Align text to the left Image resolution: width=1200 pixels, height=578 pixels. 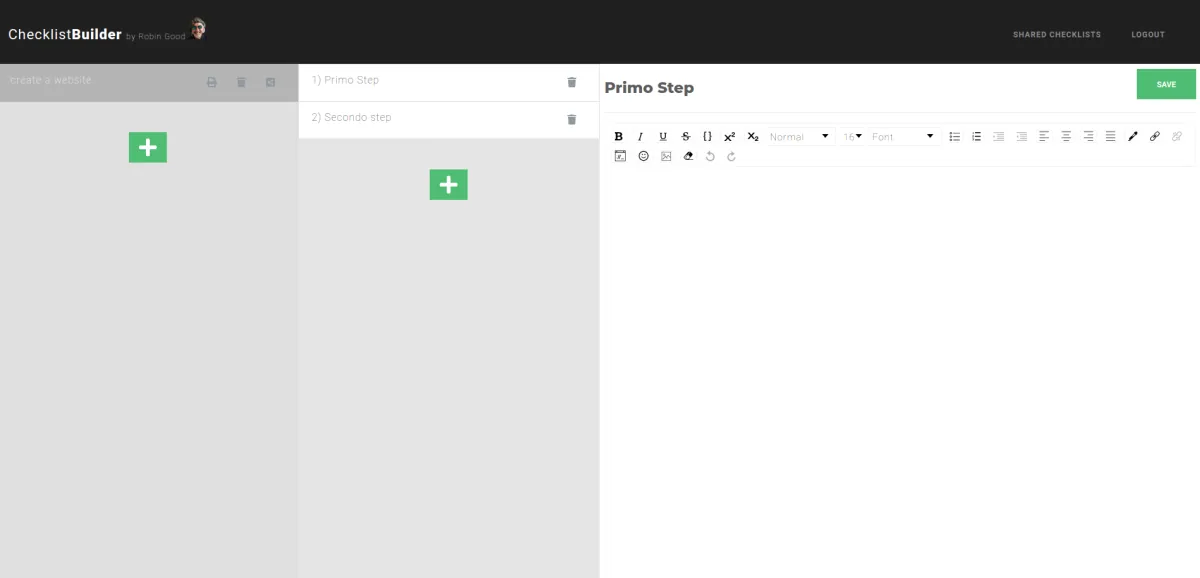(x=1044, y=136)
